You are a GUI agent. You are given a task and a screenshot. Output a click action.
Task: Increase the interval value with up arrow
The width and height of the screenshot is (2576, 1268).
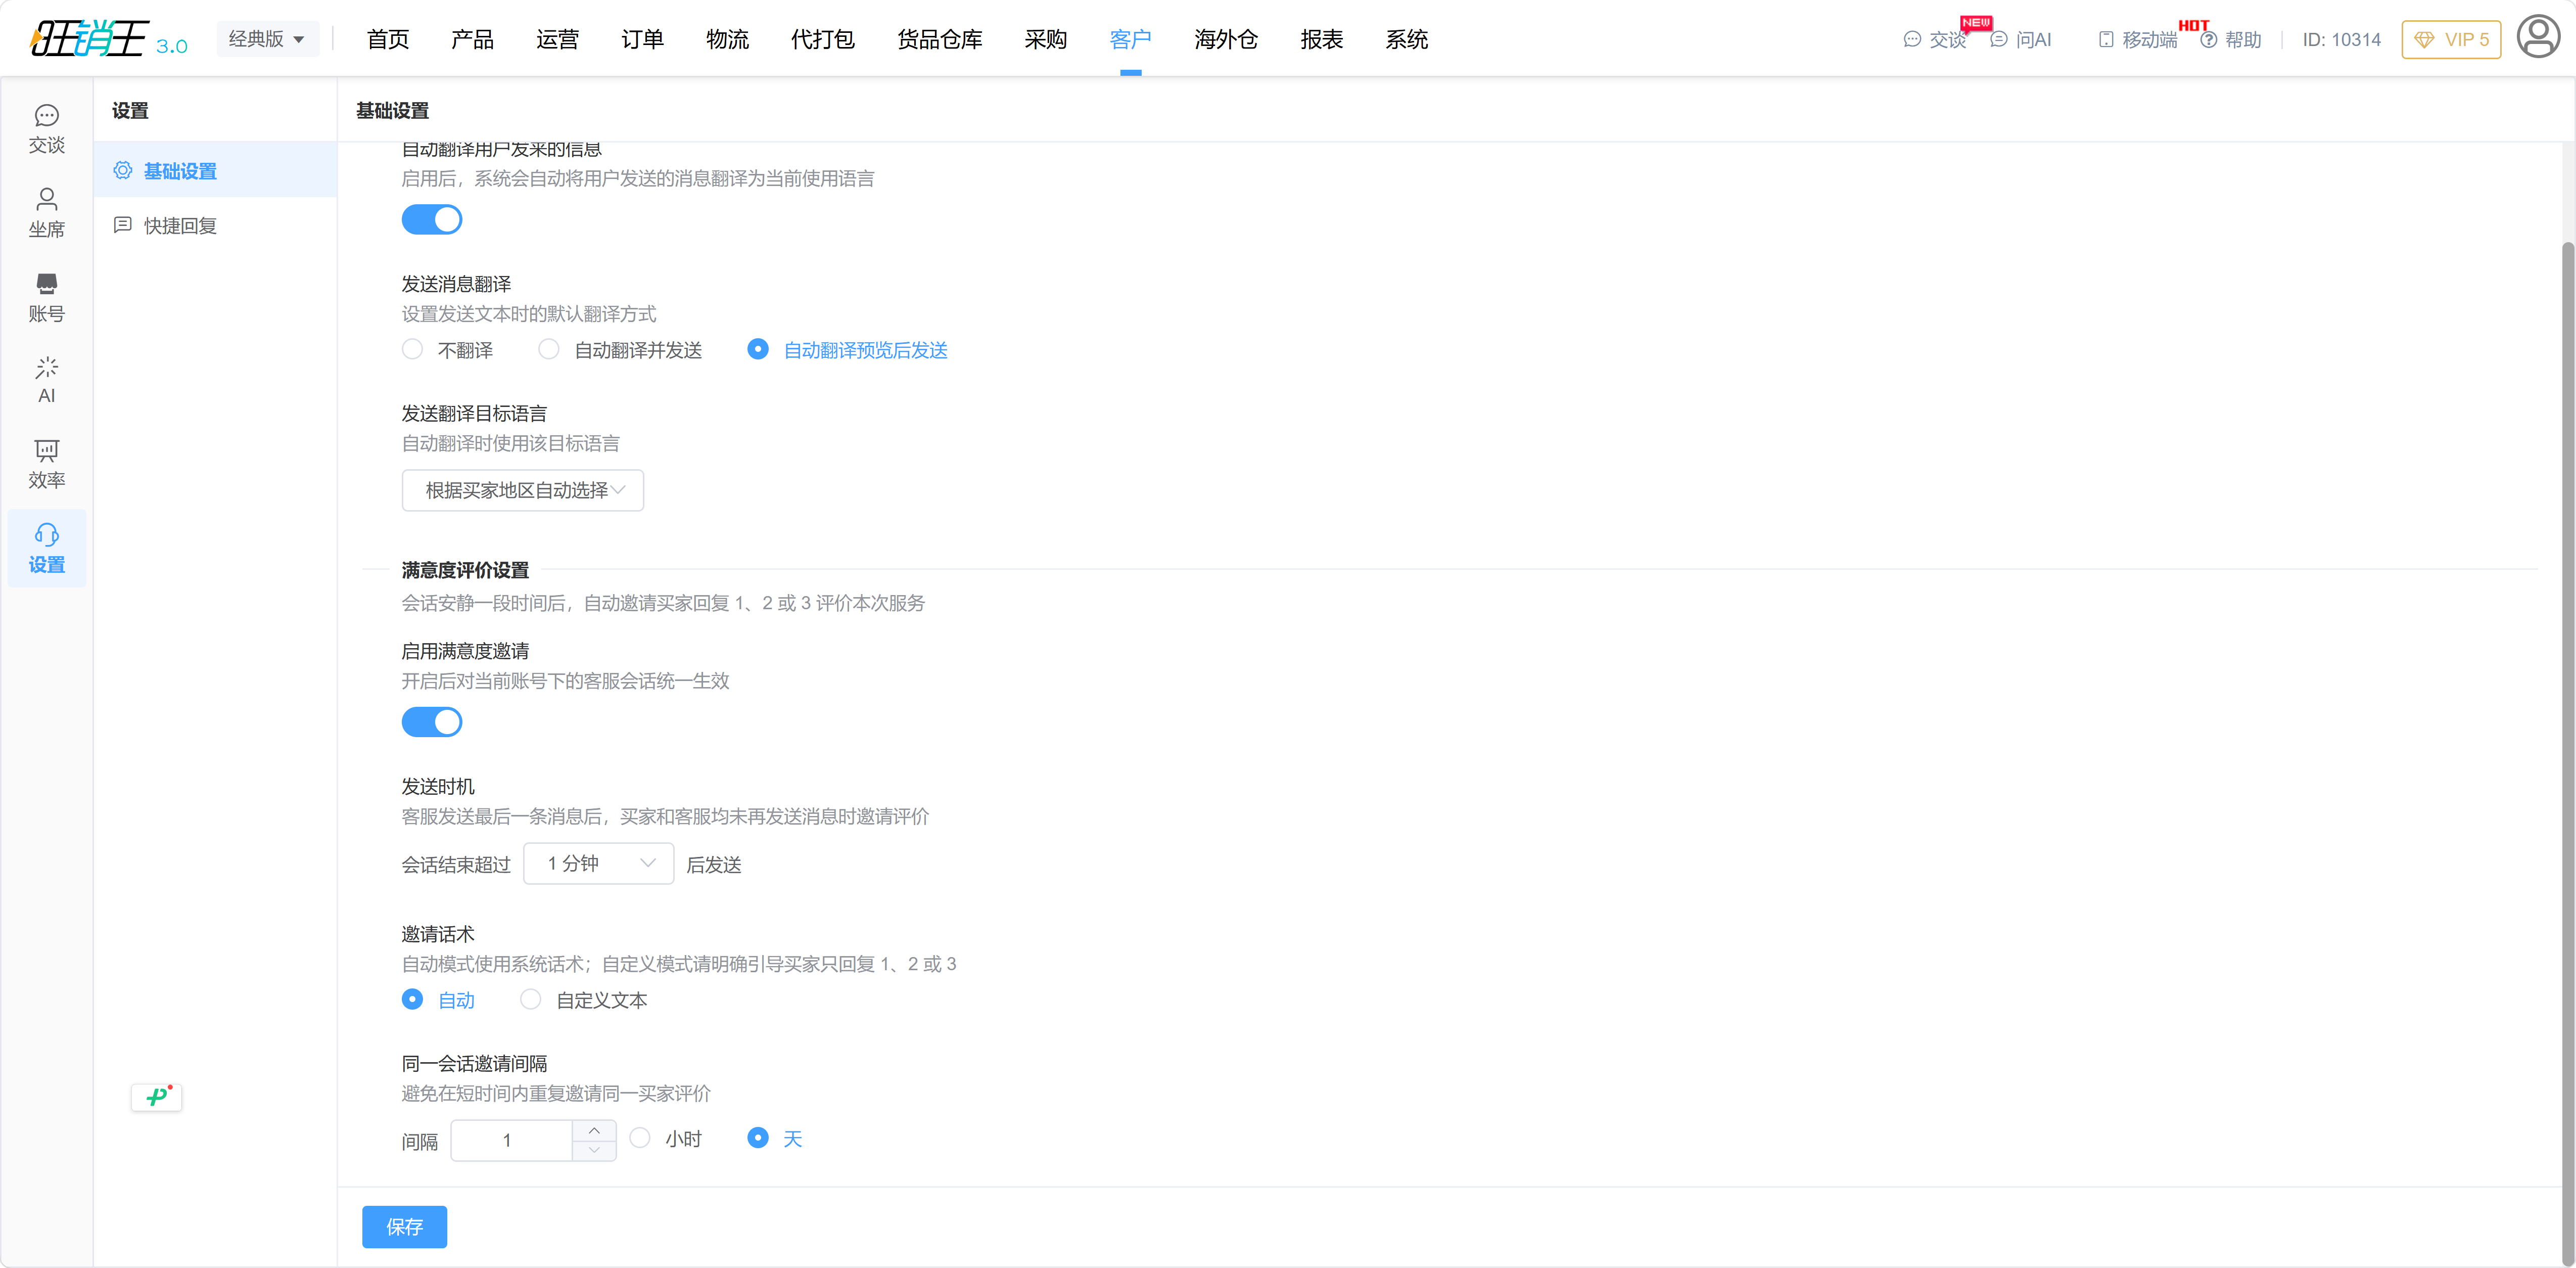click(594, 1130)
